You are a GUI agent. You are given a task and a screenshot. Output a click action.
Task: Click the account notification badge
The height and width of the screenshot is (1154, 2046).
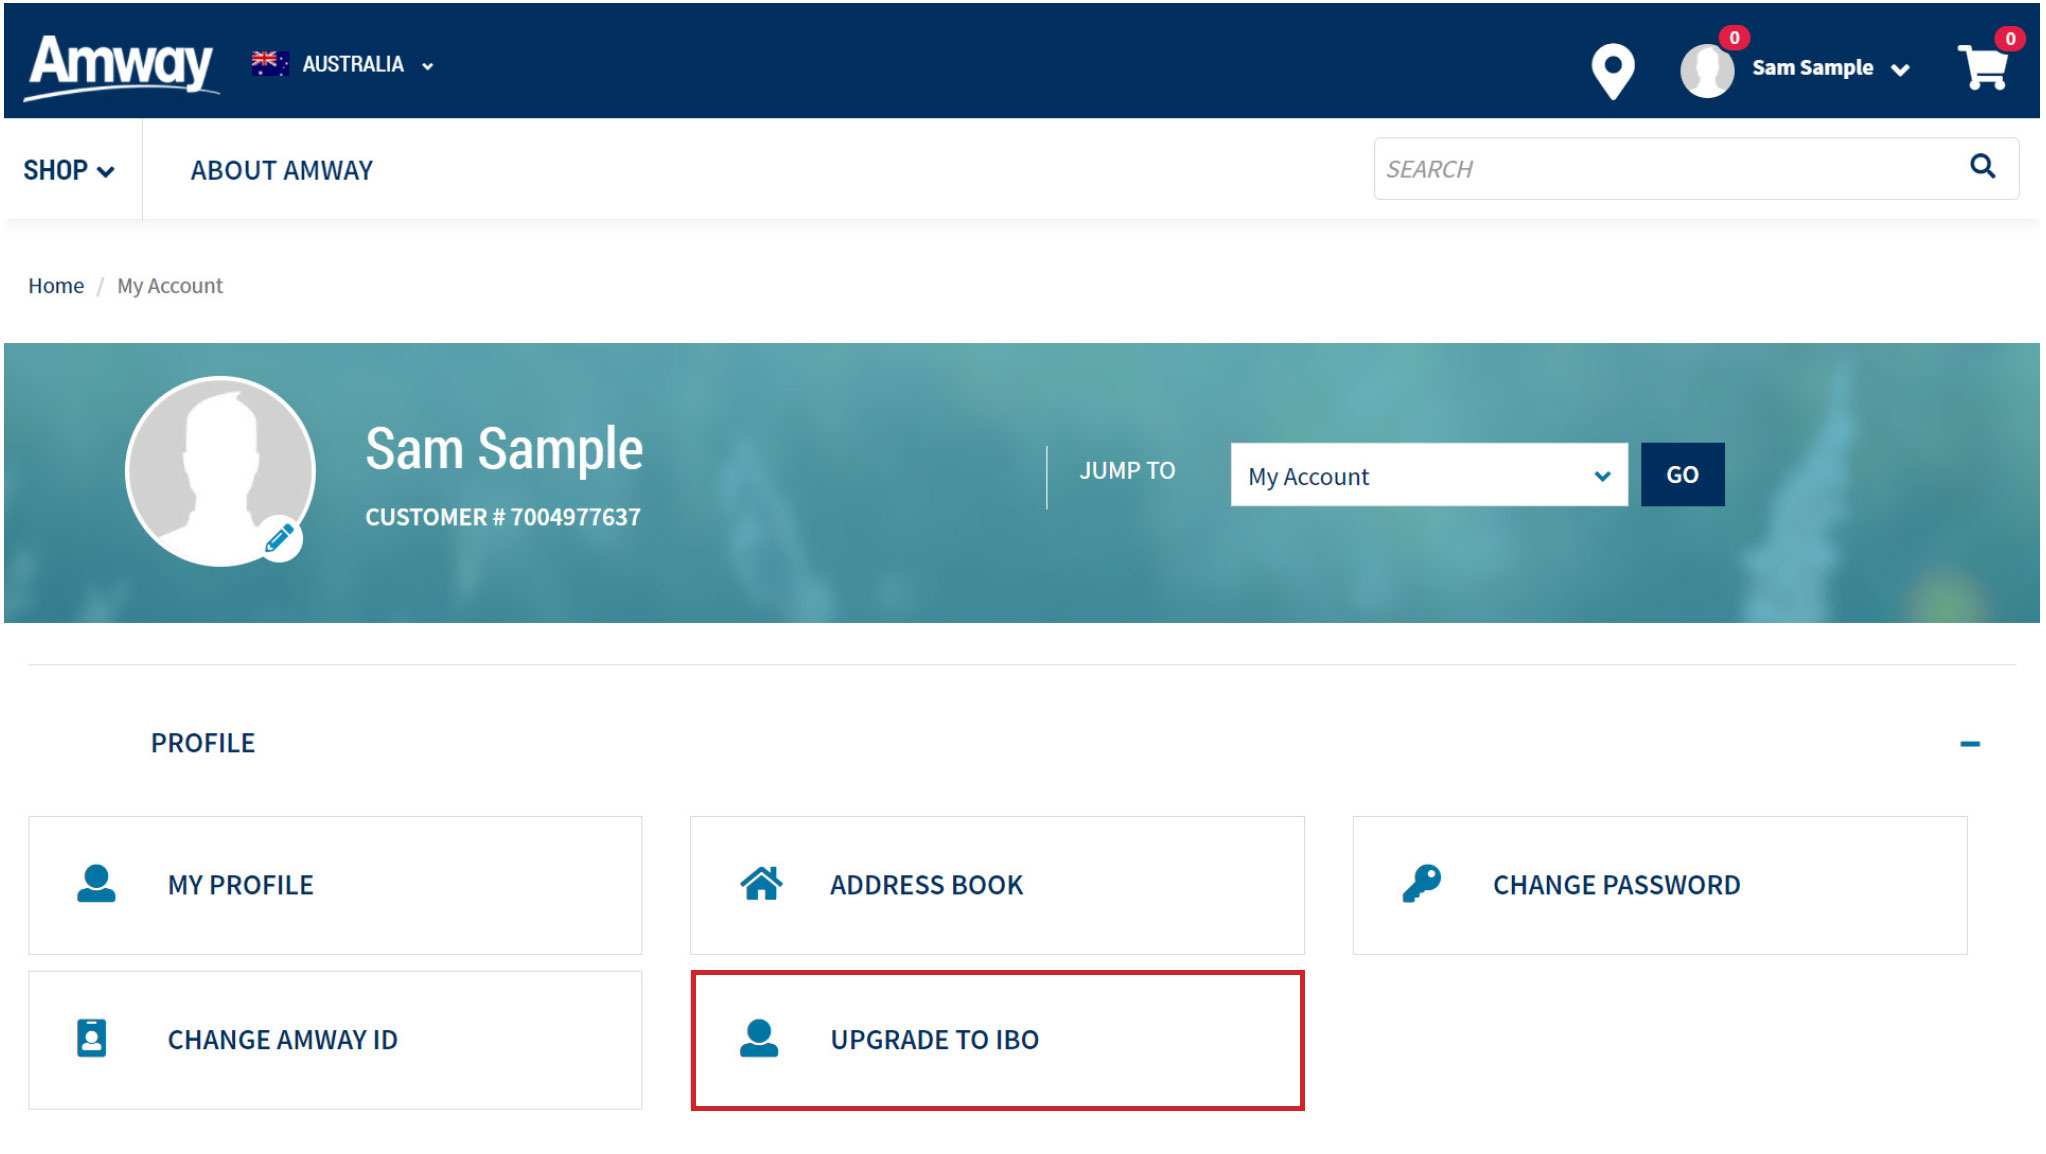tap(1734, 37)
